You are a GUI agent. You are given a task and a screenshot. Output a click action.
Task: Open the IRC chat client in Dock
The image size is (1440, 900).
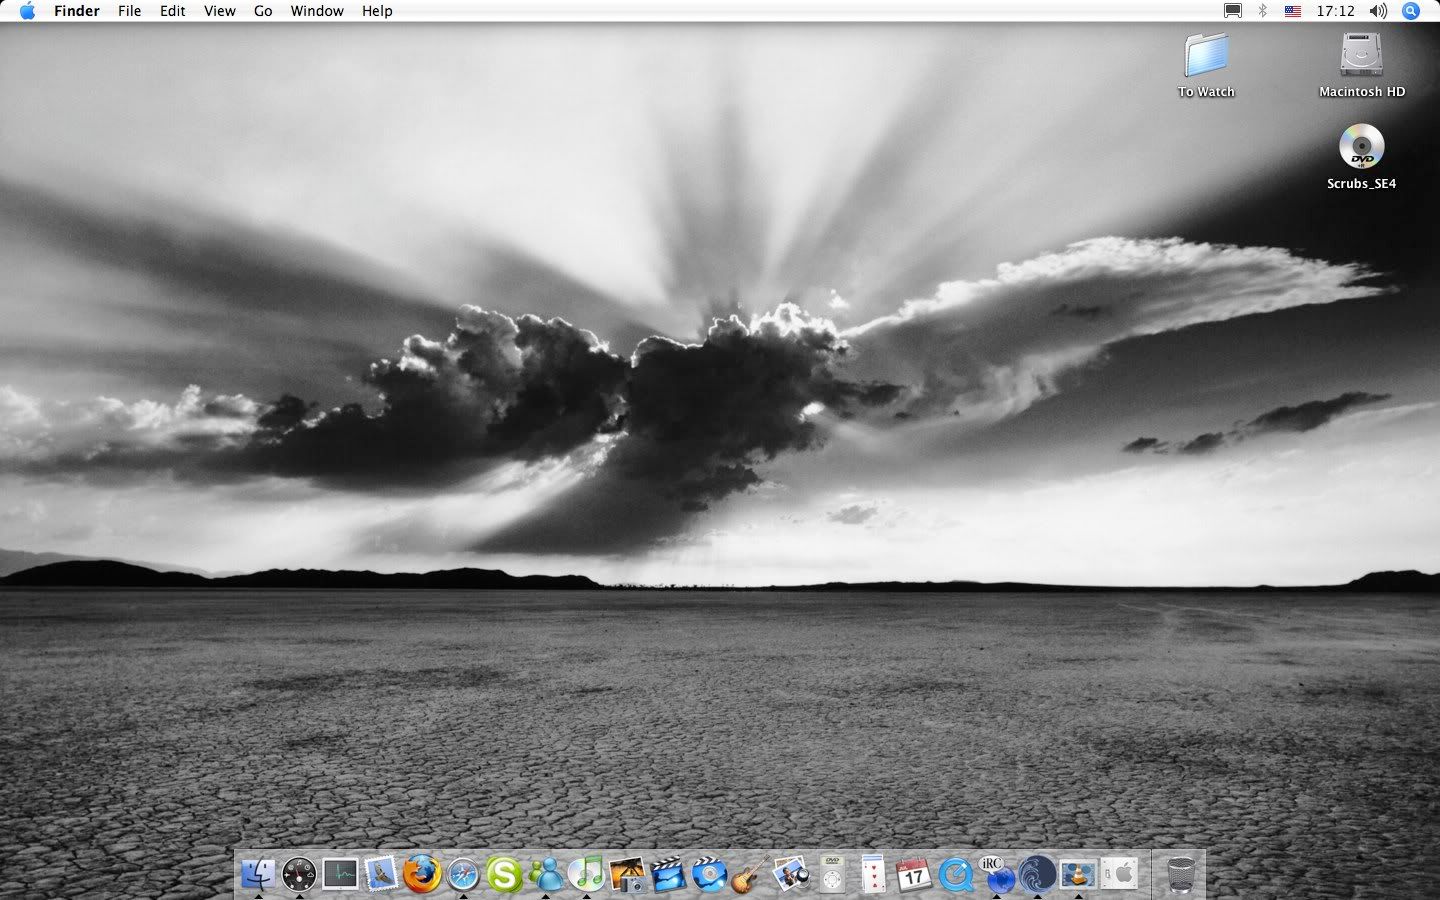click(x=996, y=875)
